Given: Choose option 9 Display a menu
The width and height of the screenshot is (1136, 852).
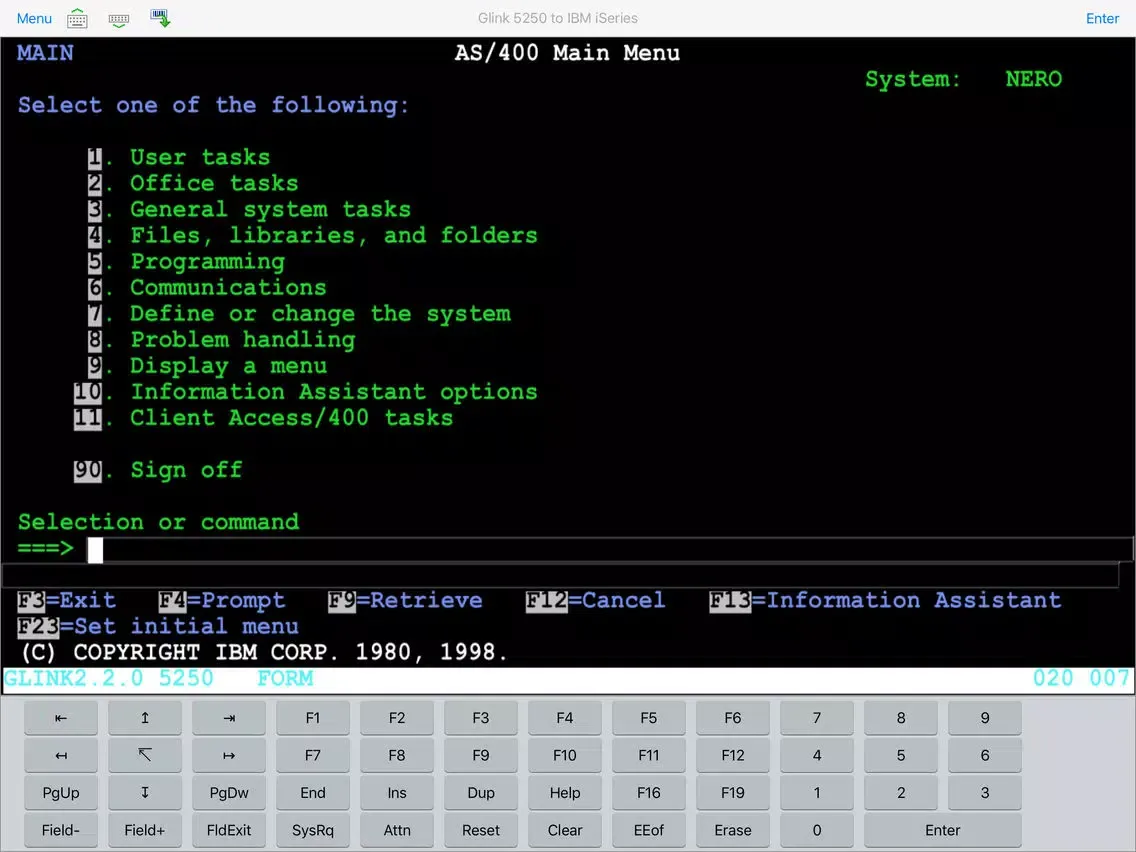Looking at the screenshot, I should (207, 366).
